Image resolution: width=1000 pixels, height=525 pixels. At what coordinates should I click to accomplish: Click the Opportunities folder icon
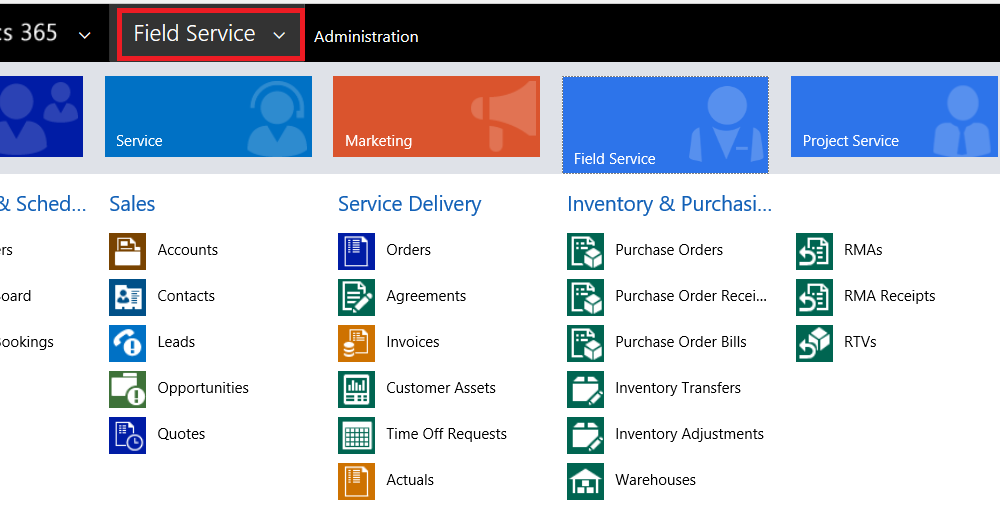pyautogui.click(x=128, y=389)
